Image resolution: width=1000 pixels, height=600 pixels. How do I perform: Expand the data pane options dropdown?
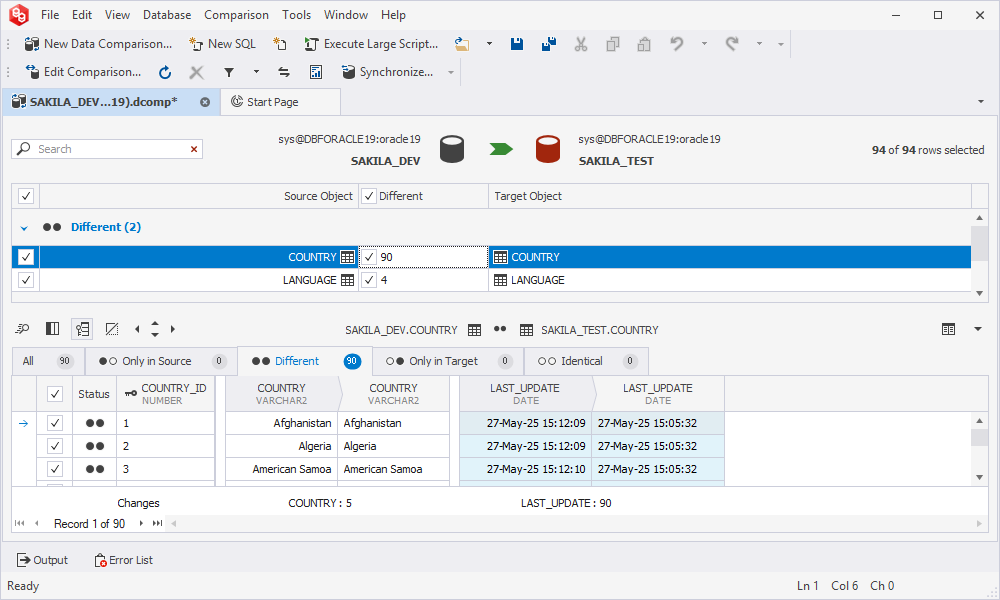click(x=978, y=329)
